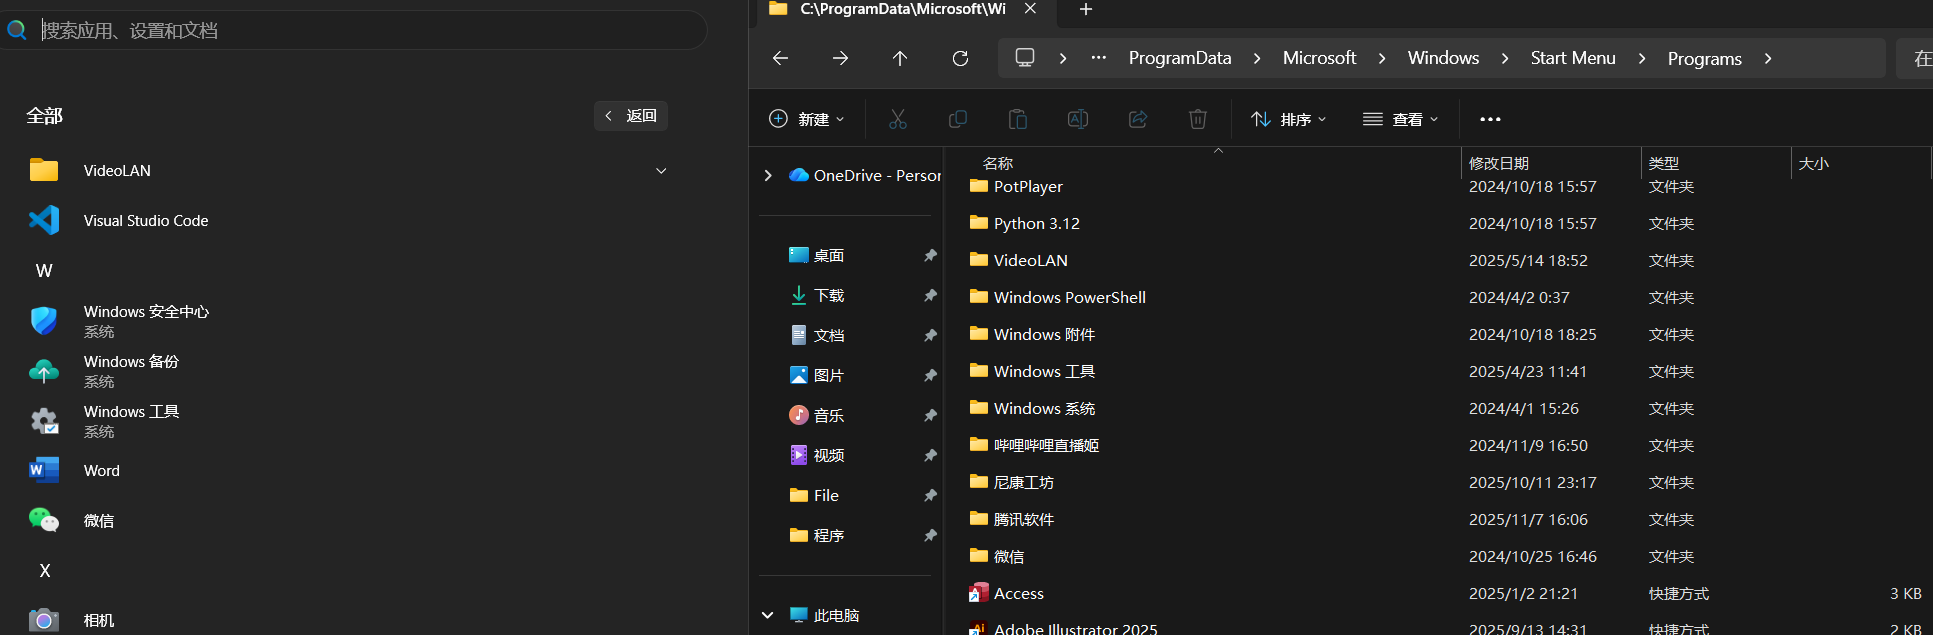Expand the VideoLAN folder in the app list
The image size is (1933, 635).
[661, 171]
